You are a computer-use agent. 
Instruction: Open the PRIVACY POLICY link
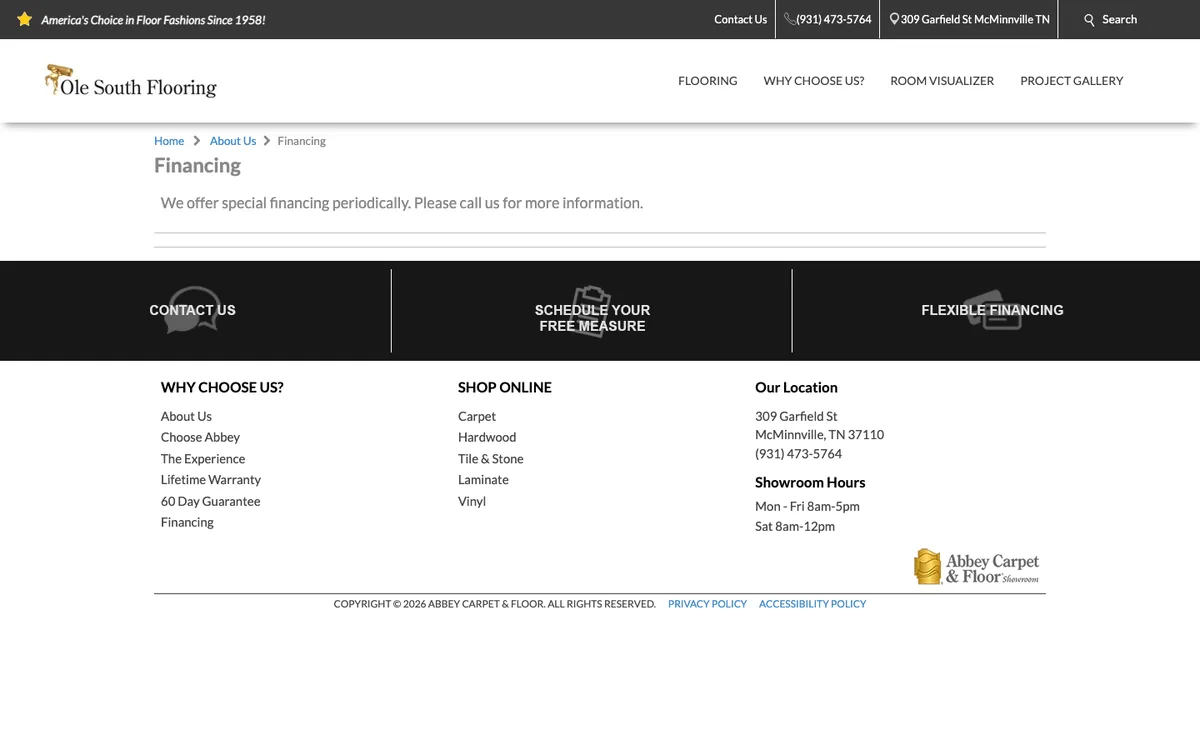(707, 604)
